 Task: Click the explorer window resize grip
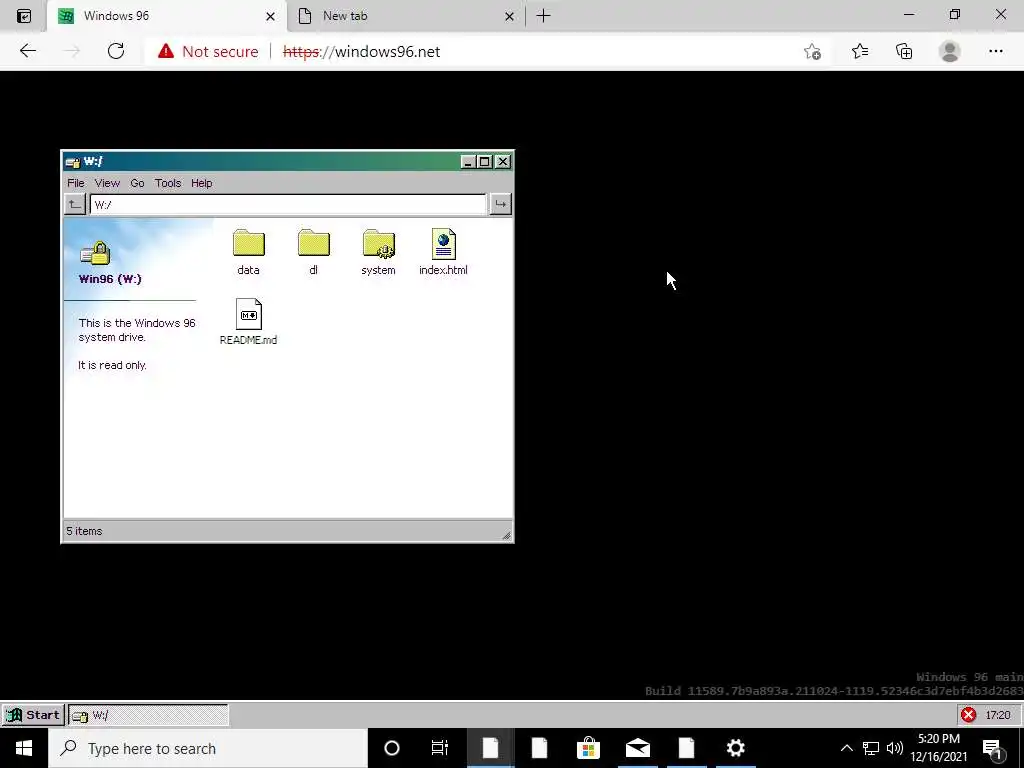tap(505, 535)
